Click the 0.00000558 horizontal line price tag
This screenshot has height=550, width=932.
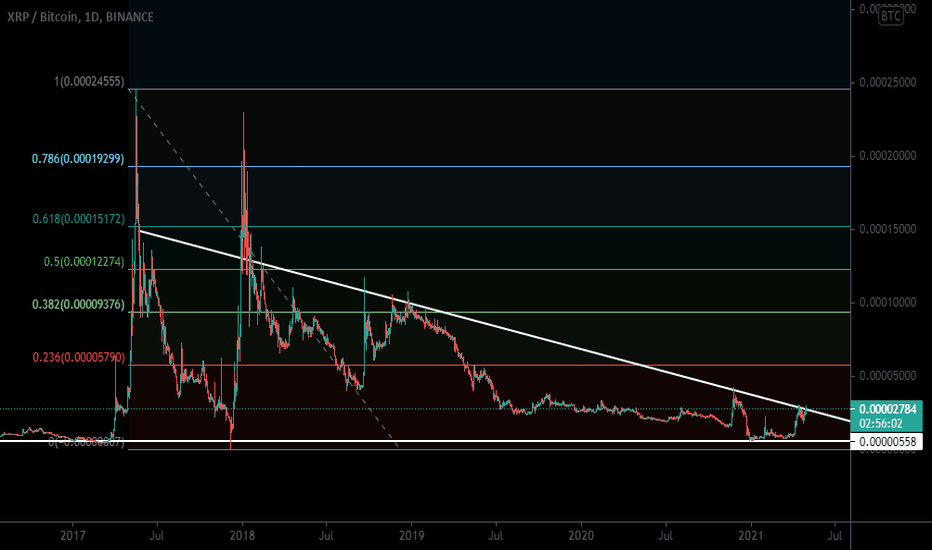[887, 441]
